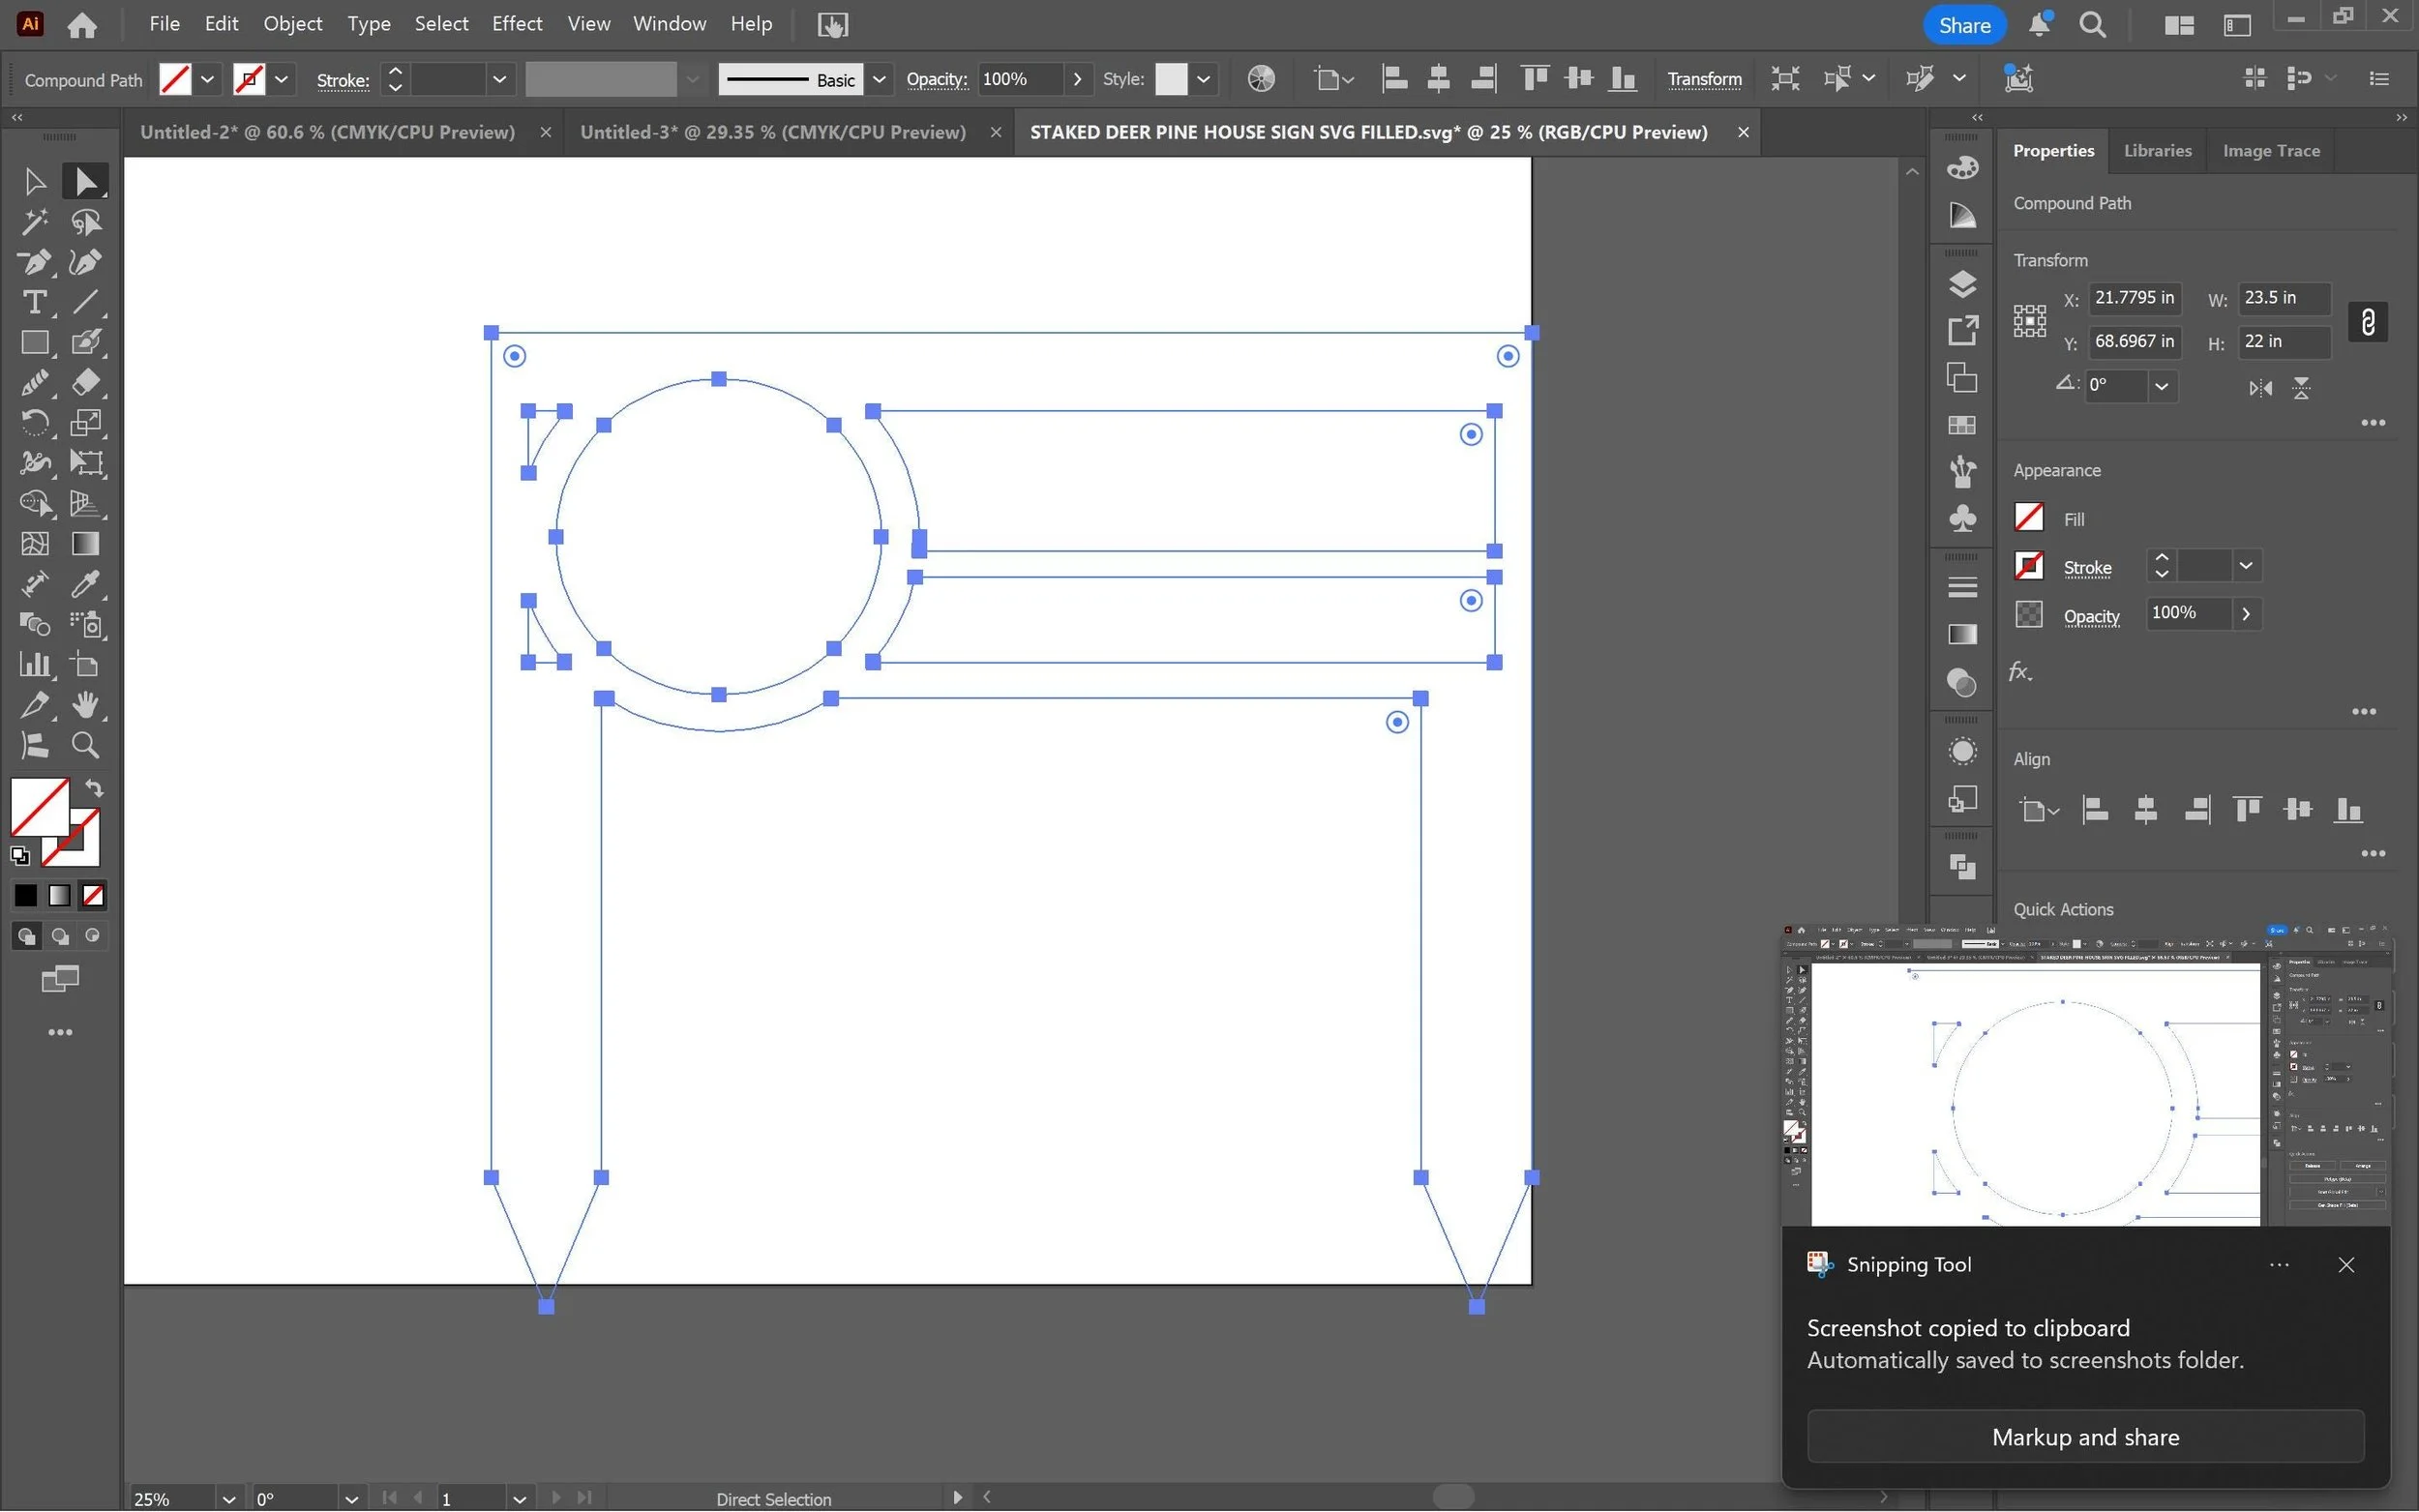This screenshot has width=2419, height=1512.
Task: Switch to the Libraries tab
Action: pyautogui.click(x=2156, y=151)
